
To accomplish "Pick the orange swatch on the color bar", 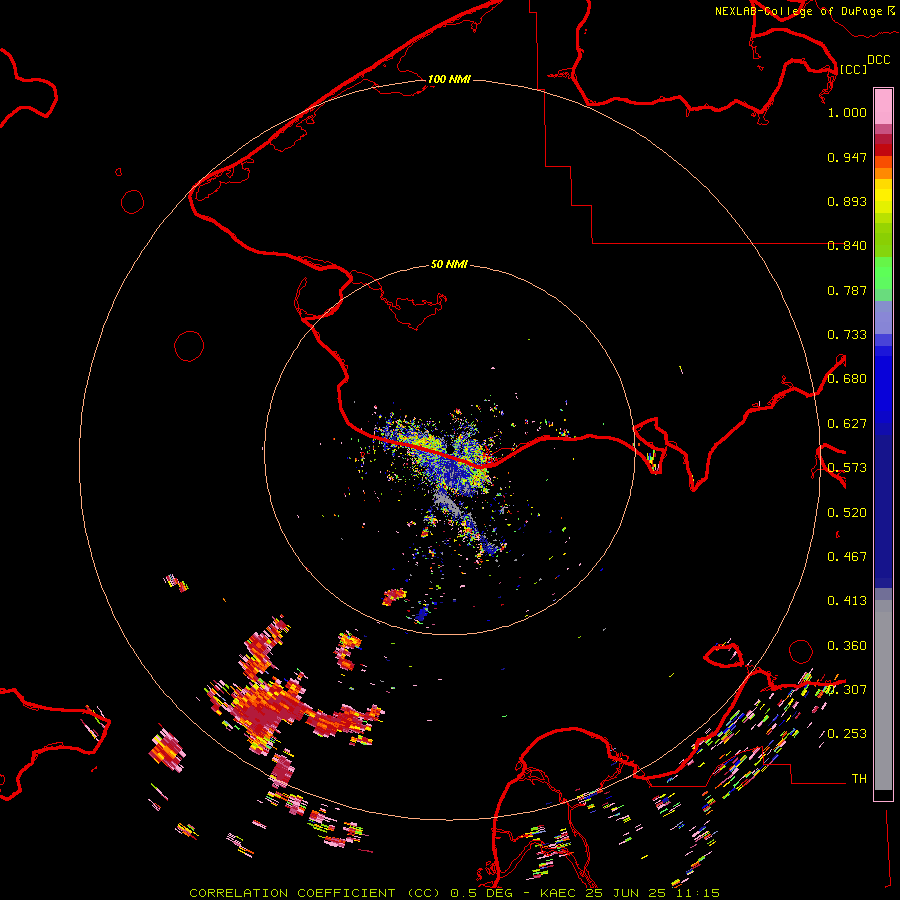I will [883, 173].
